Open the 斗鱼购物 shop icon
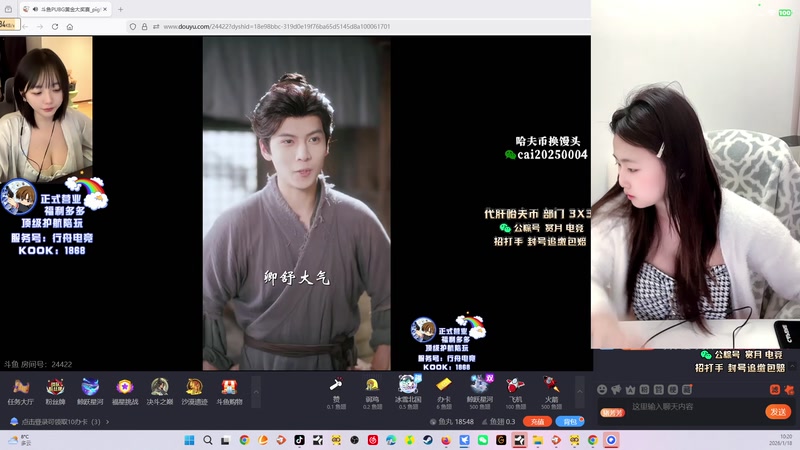Image resolution: width=800 pixels, height=450 pixels. pyautogui.click(x=229, y=392)
